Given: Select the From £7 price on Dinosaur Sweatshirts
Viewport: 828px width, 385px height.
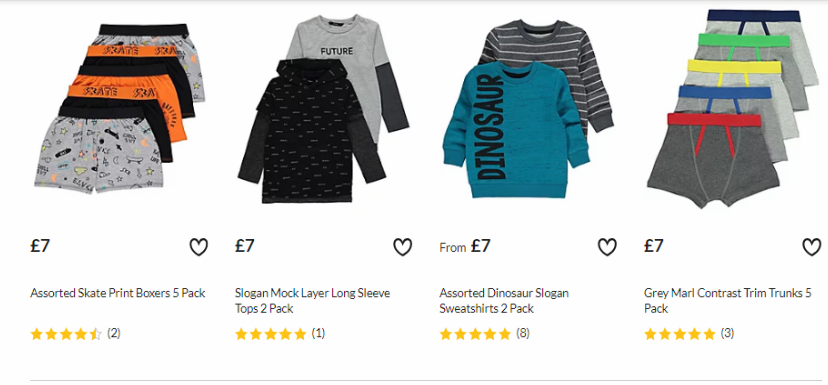Looking at the screenshot, I should pos(465,246).
